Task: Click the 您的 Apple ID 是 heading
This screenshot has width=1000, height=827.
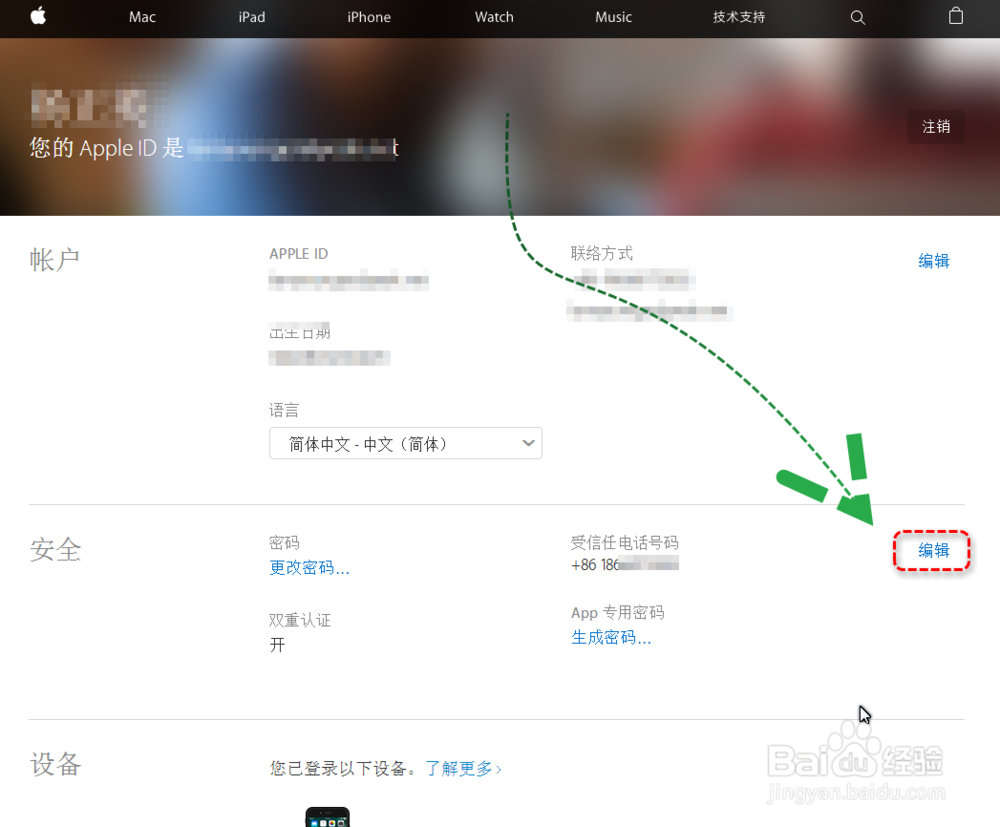Action: (x=107, y=148)
